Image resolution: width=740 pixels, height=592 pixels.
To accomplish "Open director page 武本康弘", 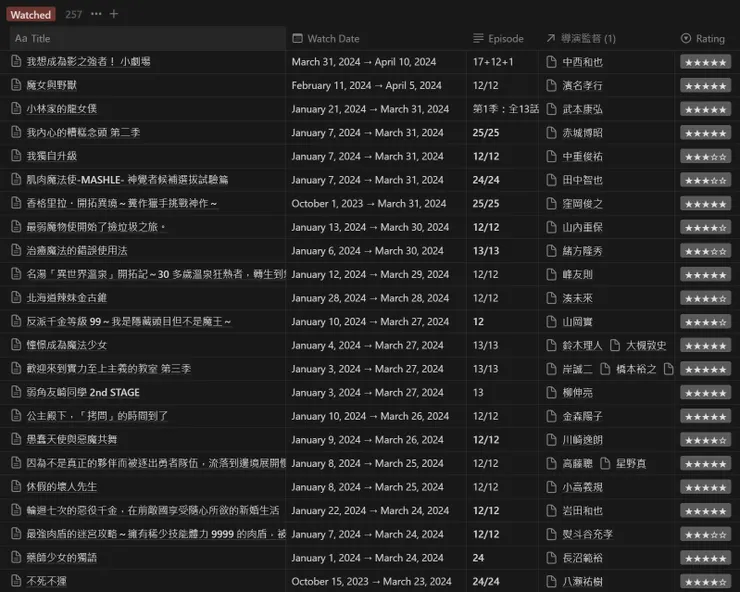I will click(x=582, y=109).
